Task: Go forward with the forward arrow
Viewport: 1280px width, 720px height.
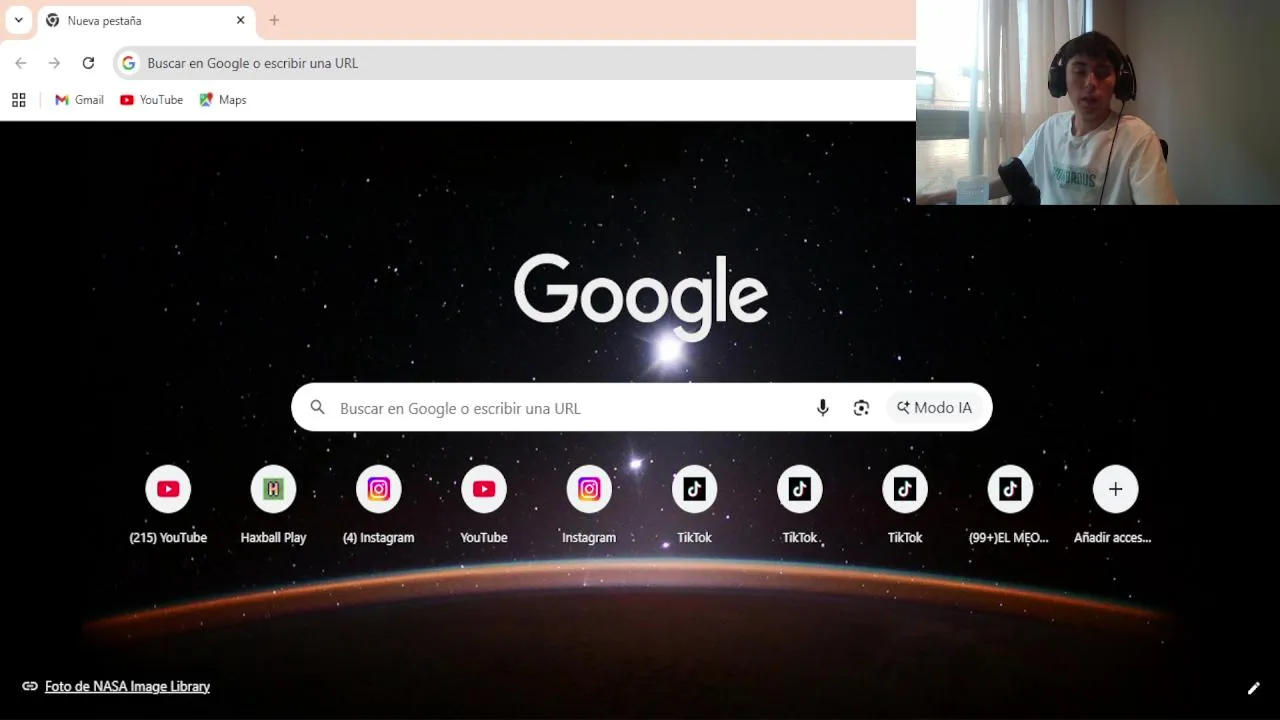Action: 54,63
